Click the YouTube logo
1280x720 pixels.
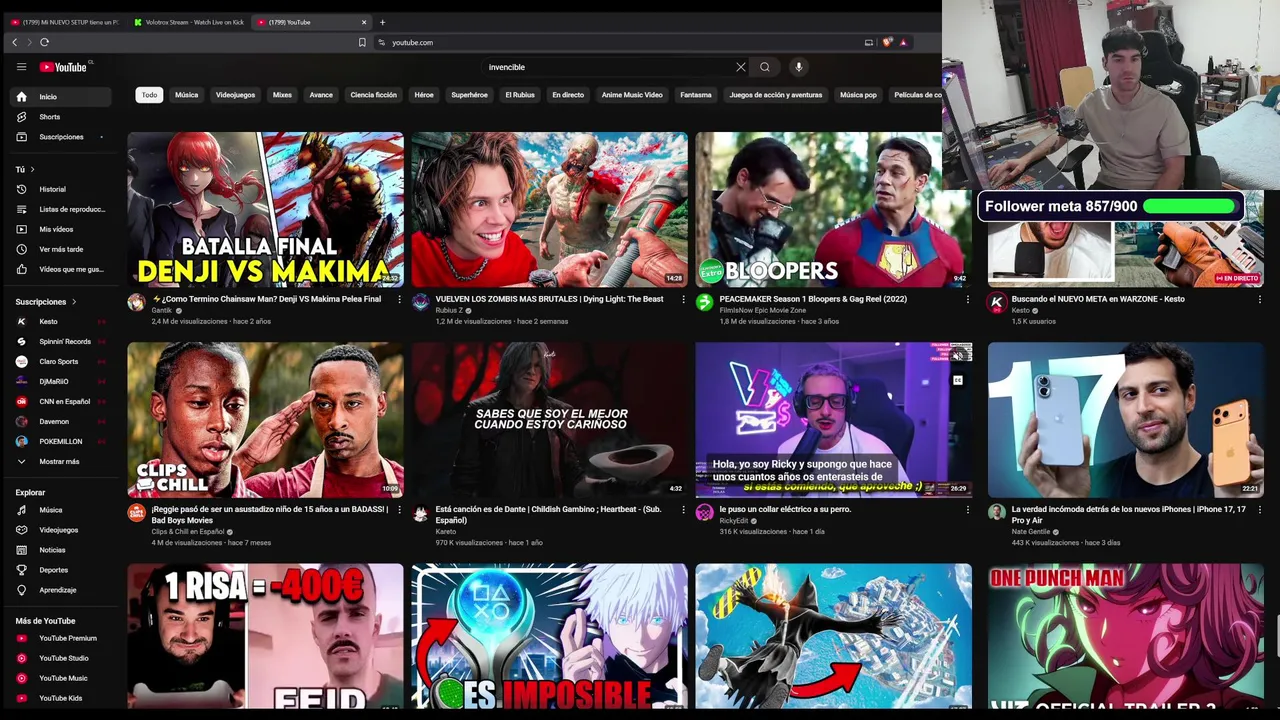pyautogui.click(x=64, y=67)
